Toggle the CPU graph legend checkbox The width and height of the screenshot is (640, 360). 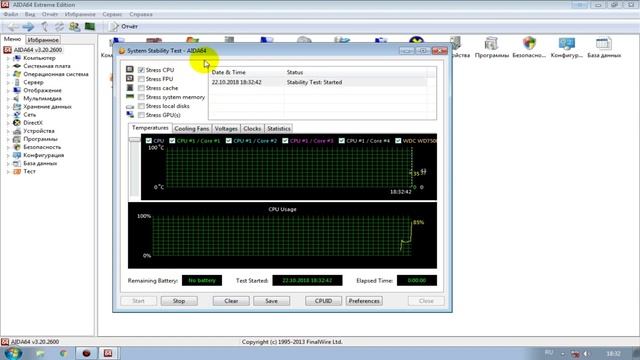click(x=149, y=141)
